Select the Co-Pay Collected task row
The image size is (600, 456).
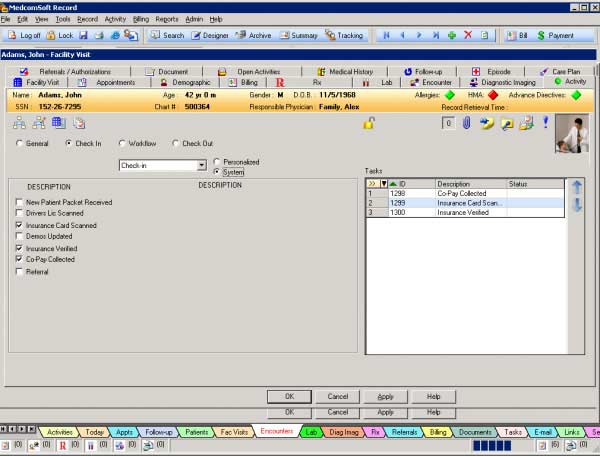[x=465, y=194]
